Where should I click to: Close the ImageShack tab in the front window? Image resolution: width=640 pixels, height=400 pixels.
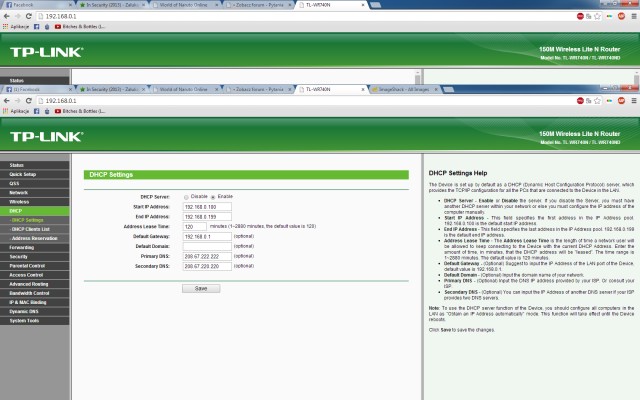[436, 89]
